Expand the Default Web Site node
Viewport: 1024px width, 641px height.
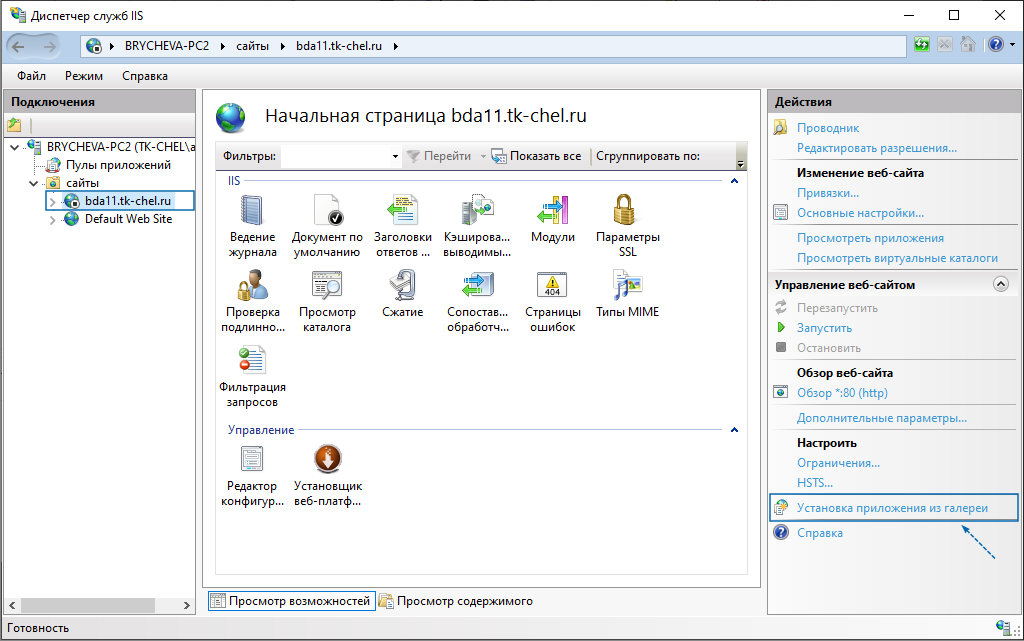pos(52,220)
